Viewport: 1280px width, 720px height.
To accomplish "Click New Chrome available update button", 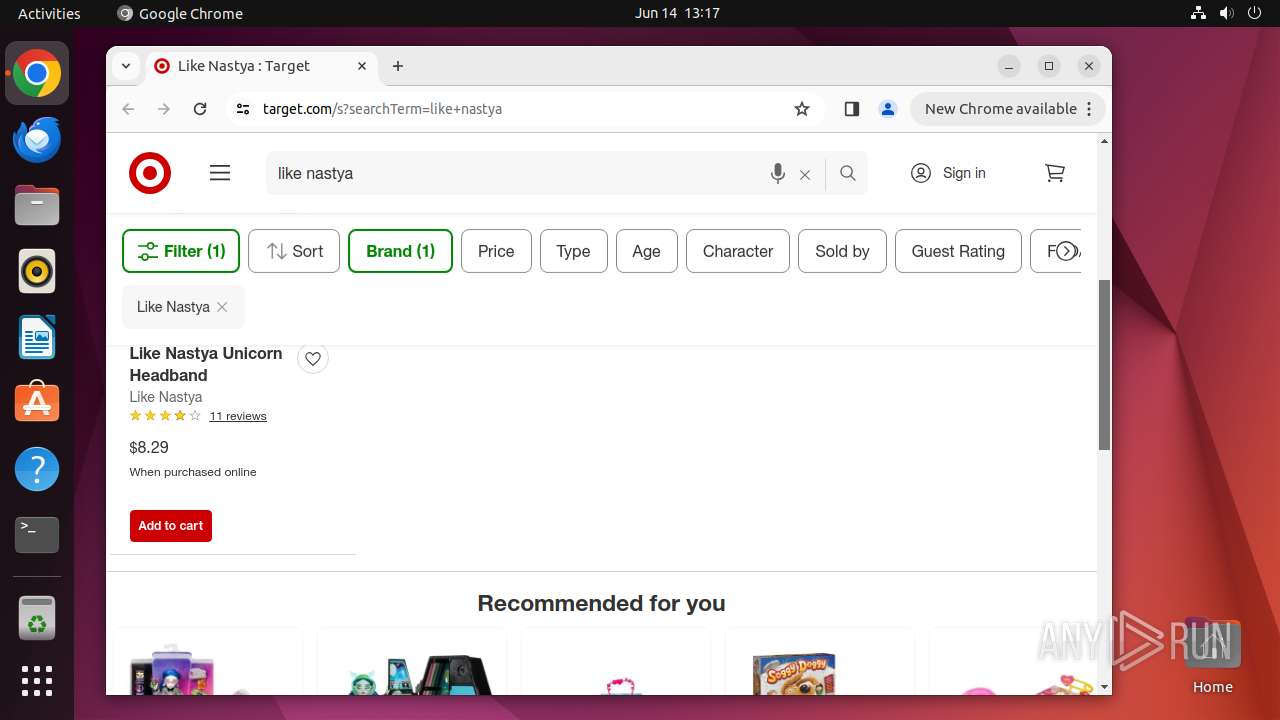I will (x=1007, y=109).
